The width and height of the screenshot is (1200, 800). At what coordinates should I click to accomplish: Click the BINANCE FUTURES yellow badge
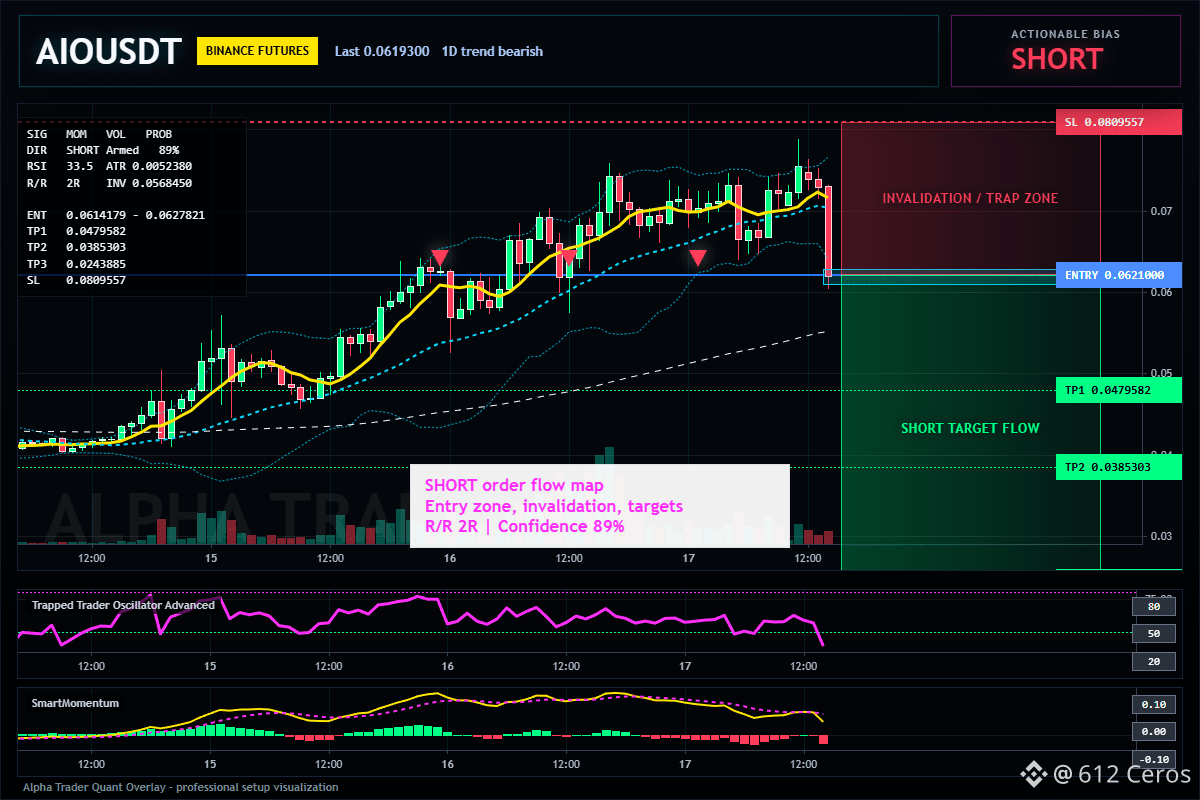pos(258,51)
